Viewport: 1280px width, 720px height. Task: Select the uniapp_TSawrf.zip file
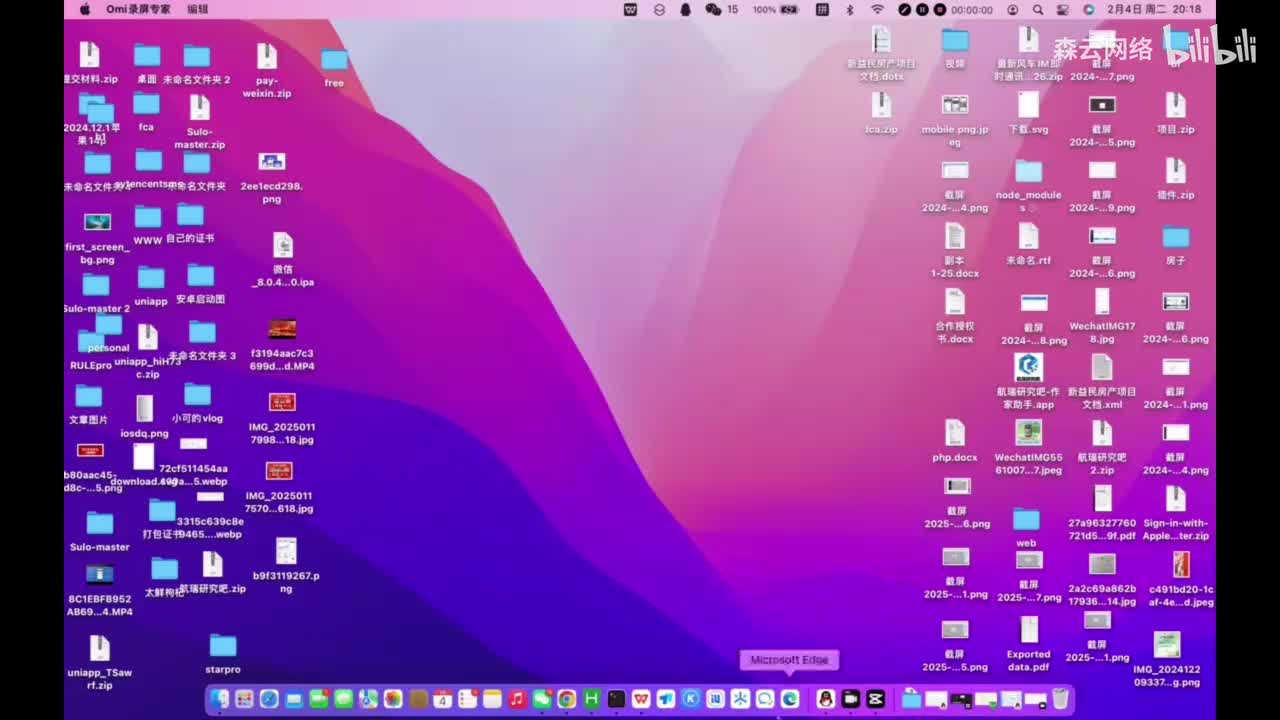pos(100,663)
